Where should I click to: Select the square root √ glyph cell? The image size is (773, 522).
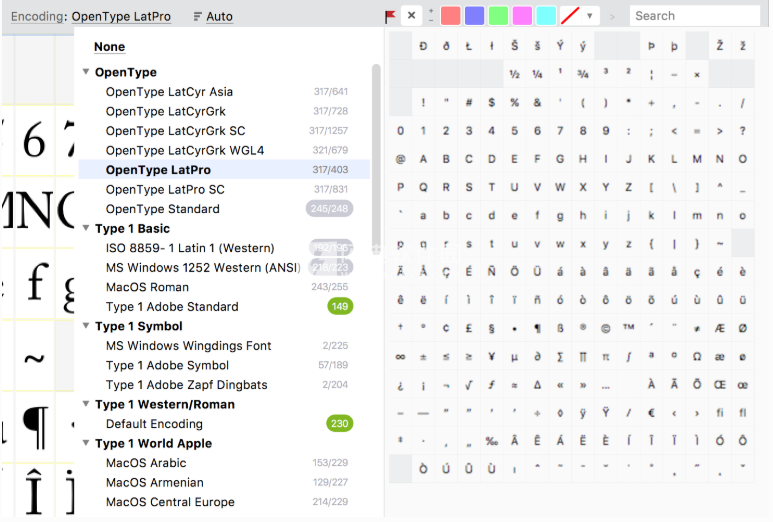coord(469,384)
